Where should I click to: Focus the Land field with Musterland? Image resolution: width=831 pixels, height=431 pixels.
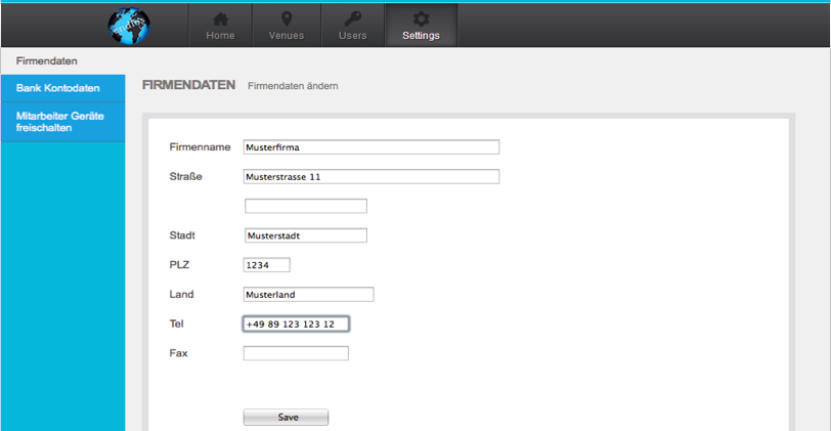coord(308,294)
